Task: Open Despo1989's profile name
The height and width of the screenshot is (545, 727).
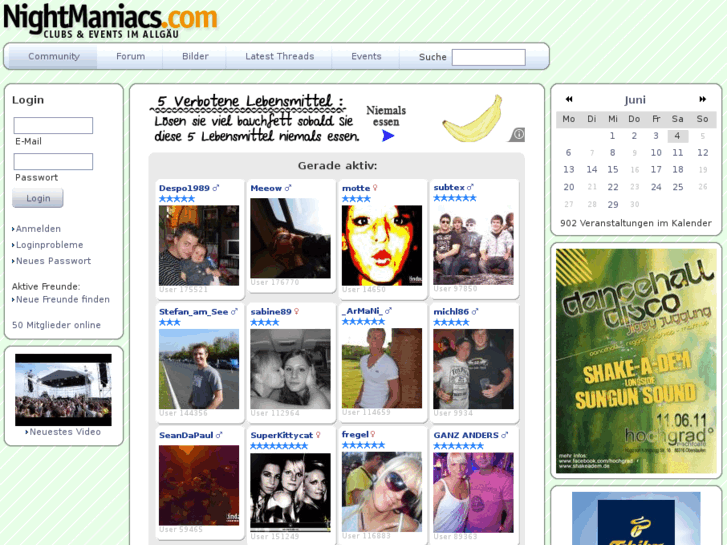Action: coord(184,188)
